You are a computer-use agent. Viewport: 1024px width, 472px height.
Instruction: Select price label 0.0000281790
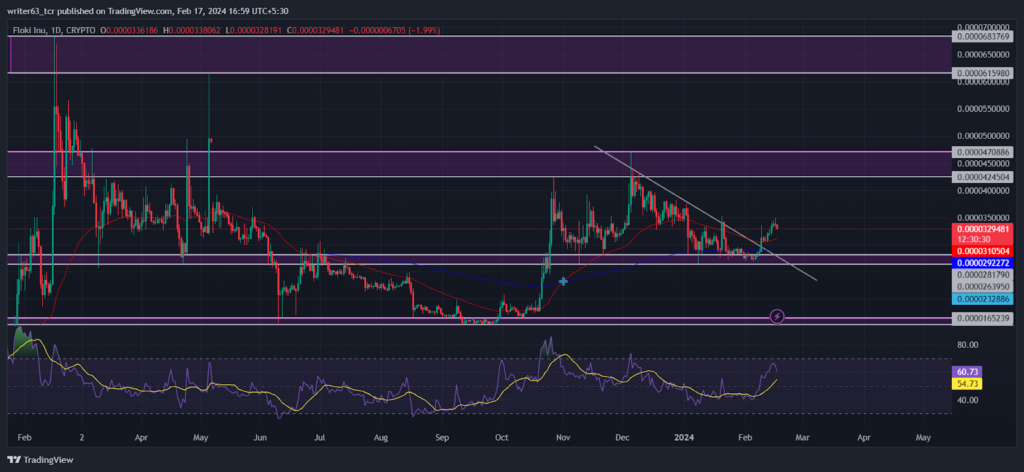tap(982, 275)
